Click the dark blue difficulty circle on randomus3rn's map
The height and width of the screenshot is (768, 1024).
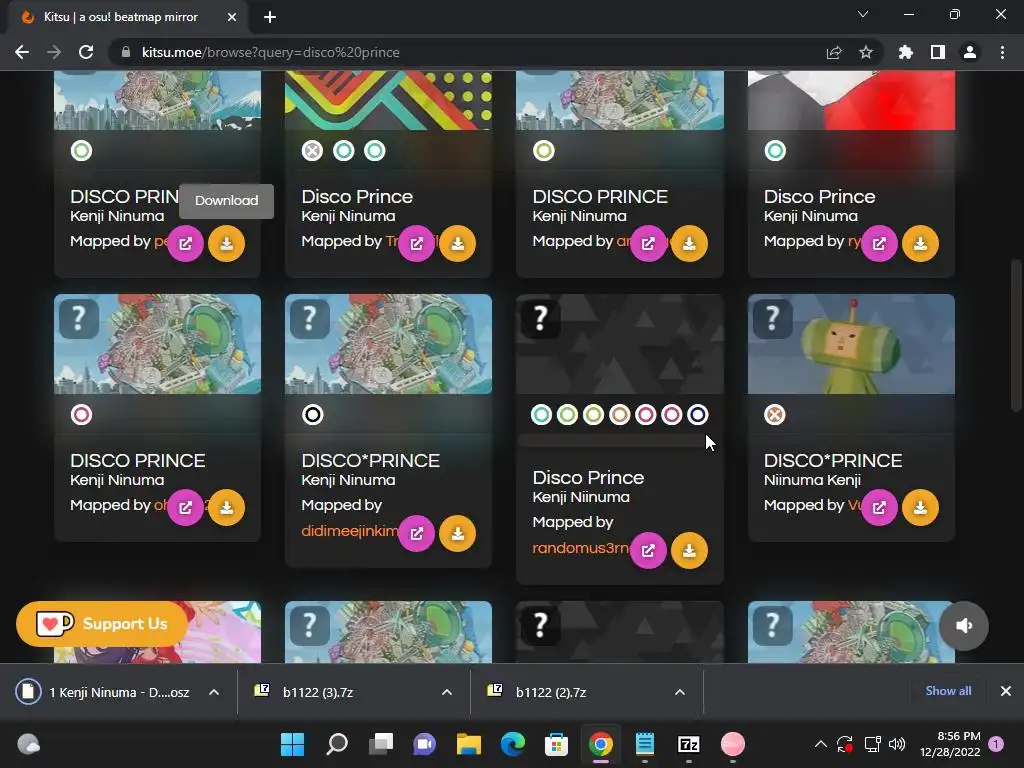(697, 415)
